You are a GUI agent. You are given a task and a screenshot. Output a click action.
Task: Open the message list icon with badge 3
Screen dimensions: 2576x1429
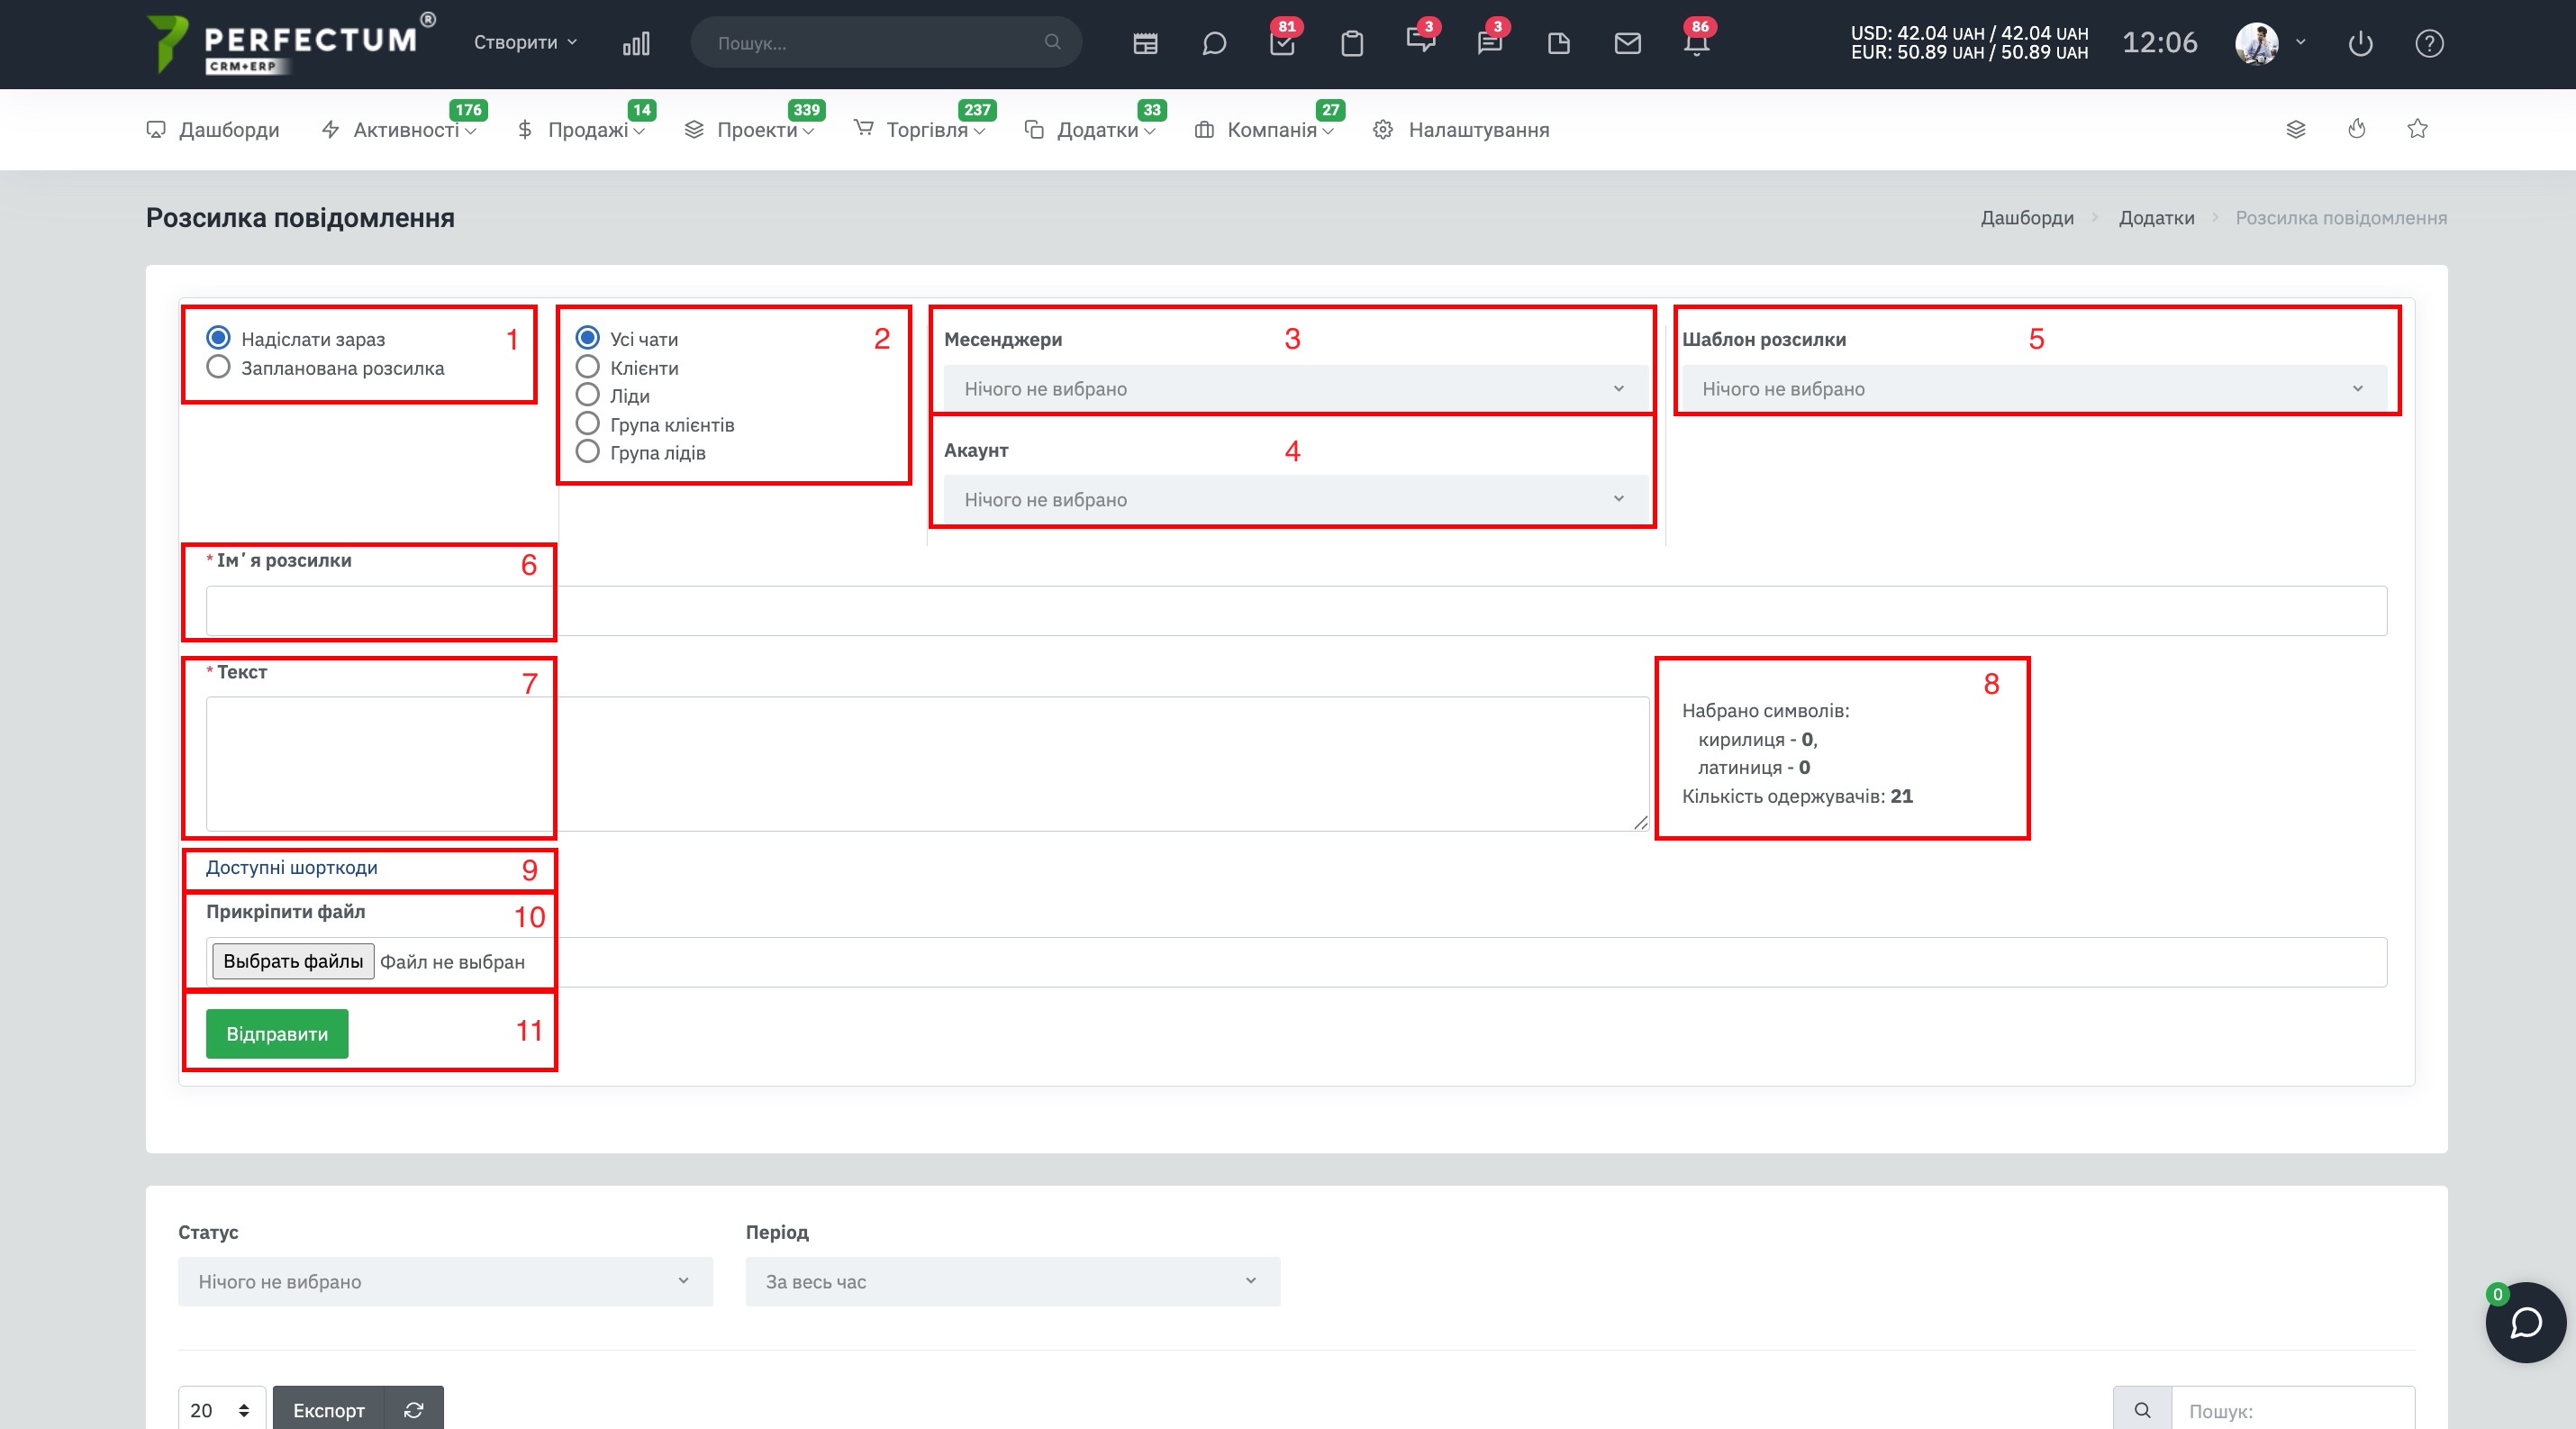(x=1489, y=43)
